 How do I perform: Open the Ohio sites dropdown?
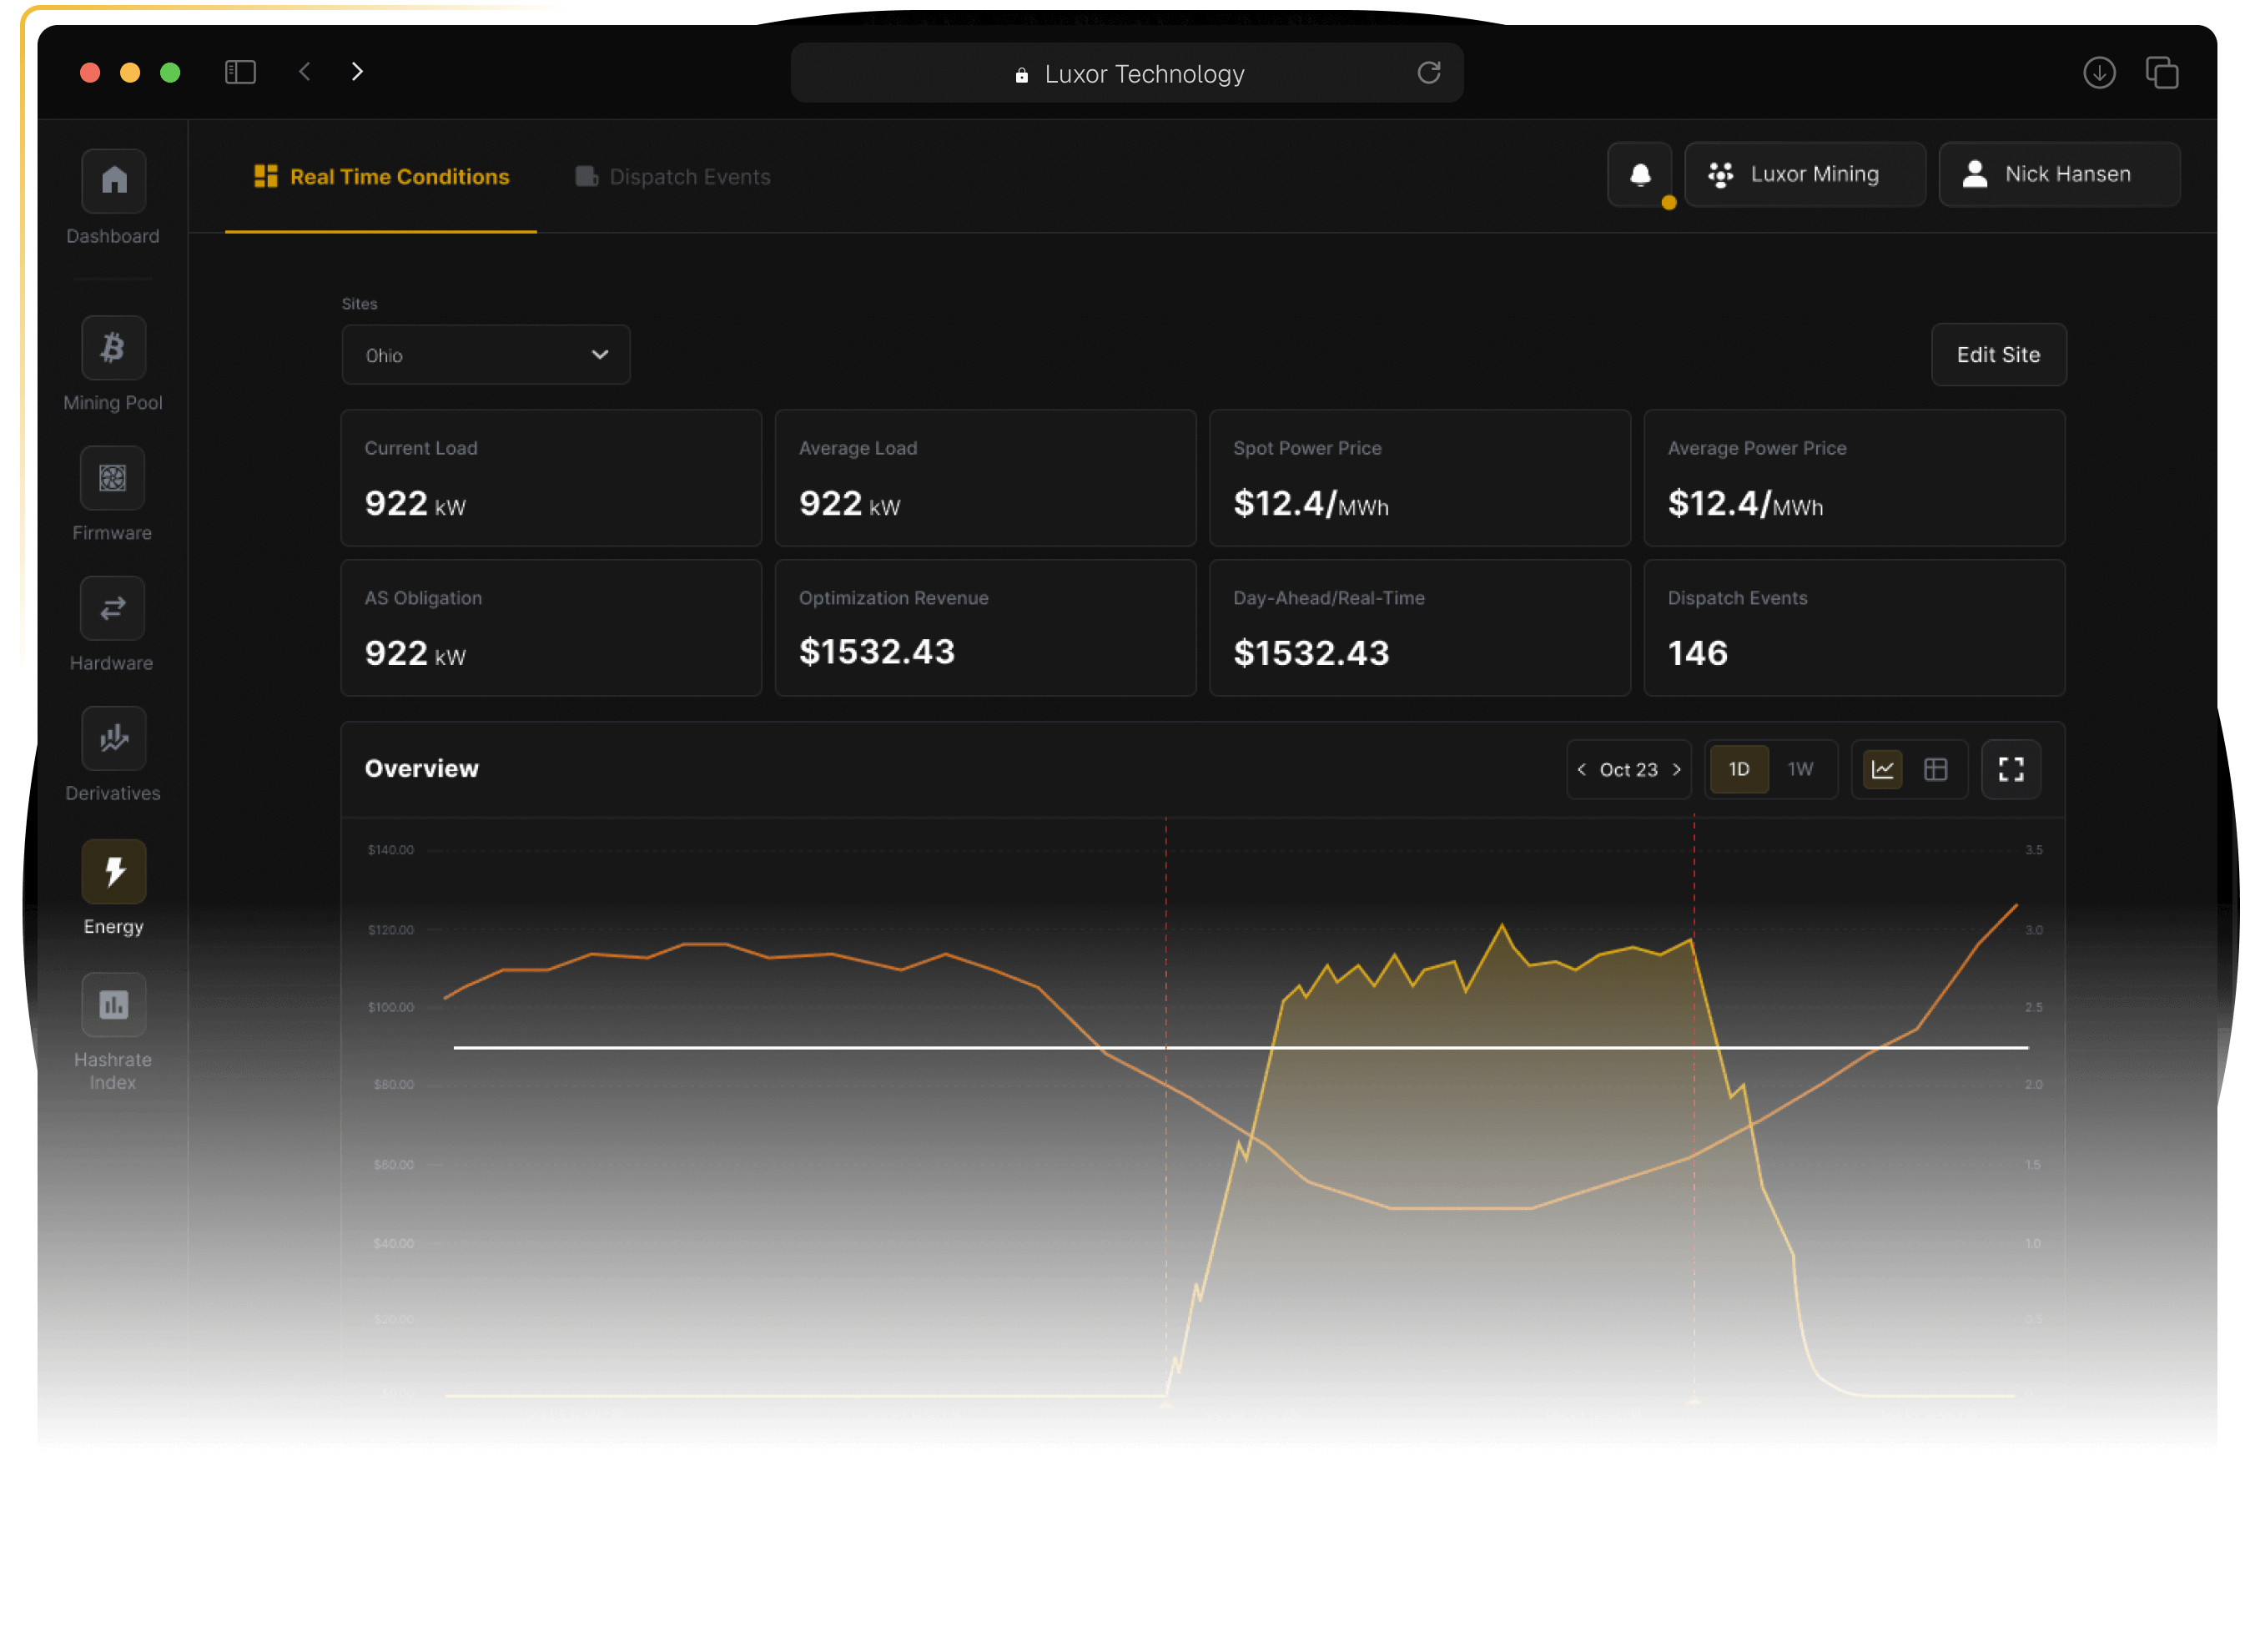486,355
